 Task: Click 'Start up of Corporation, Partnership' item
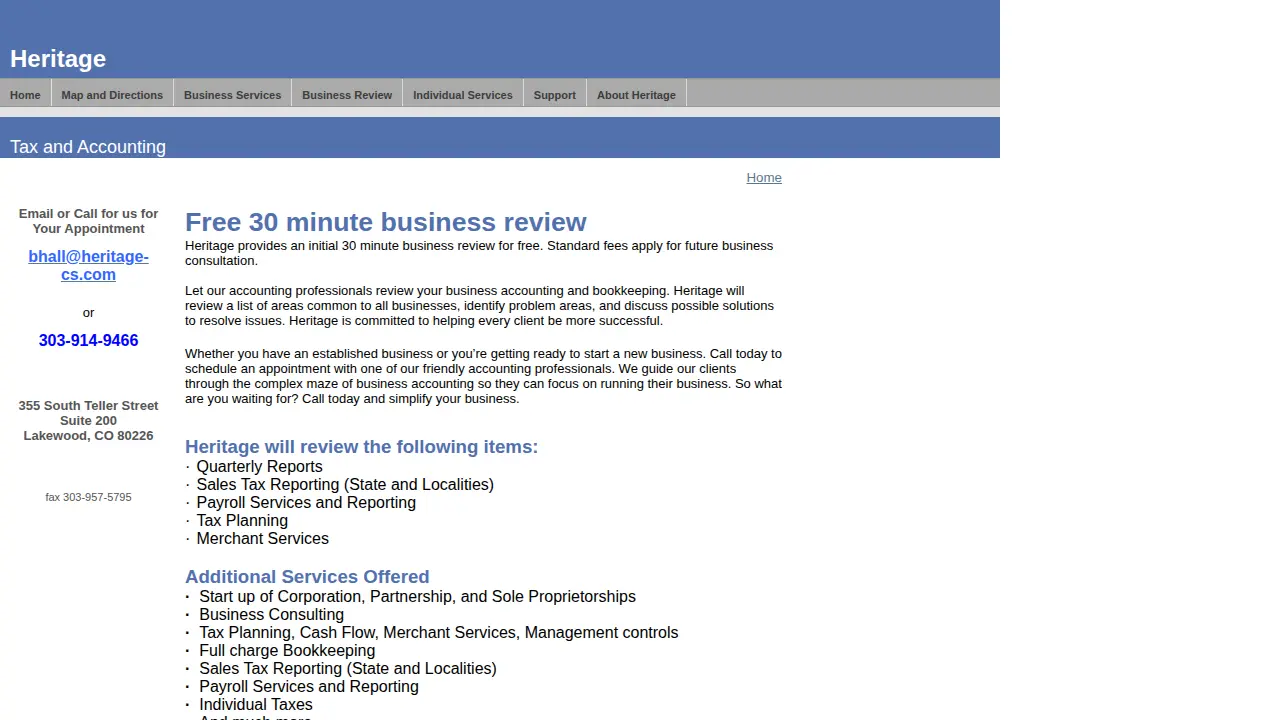click(x=417, y=597)
